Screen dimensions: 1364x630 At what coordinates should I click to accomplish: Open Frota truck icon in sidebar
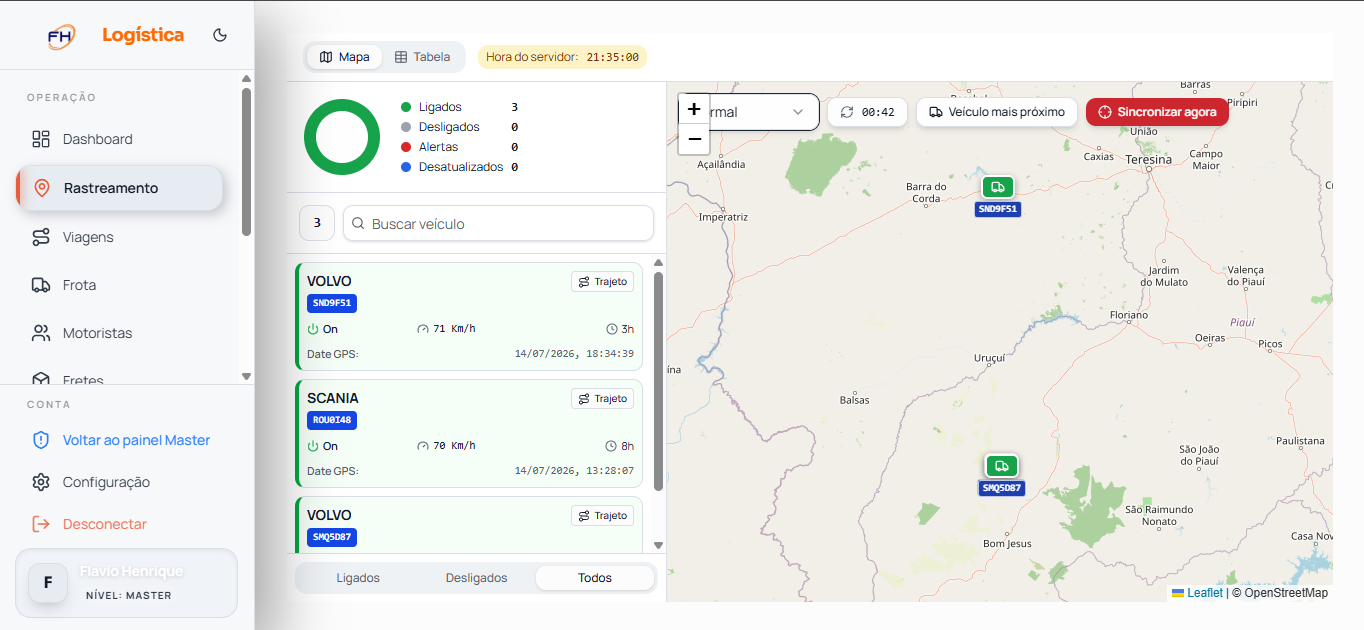tap(41, 285)
